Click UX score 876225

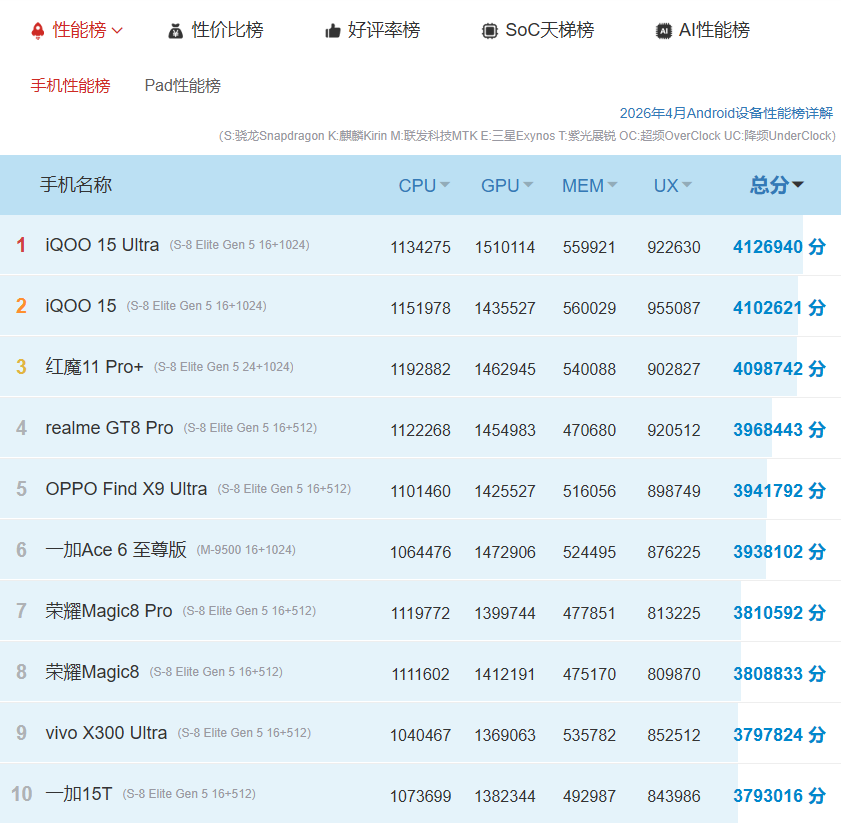coord(674,553)
